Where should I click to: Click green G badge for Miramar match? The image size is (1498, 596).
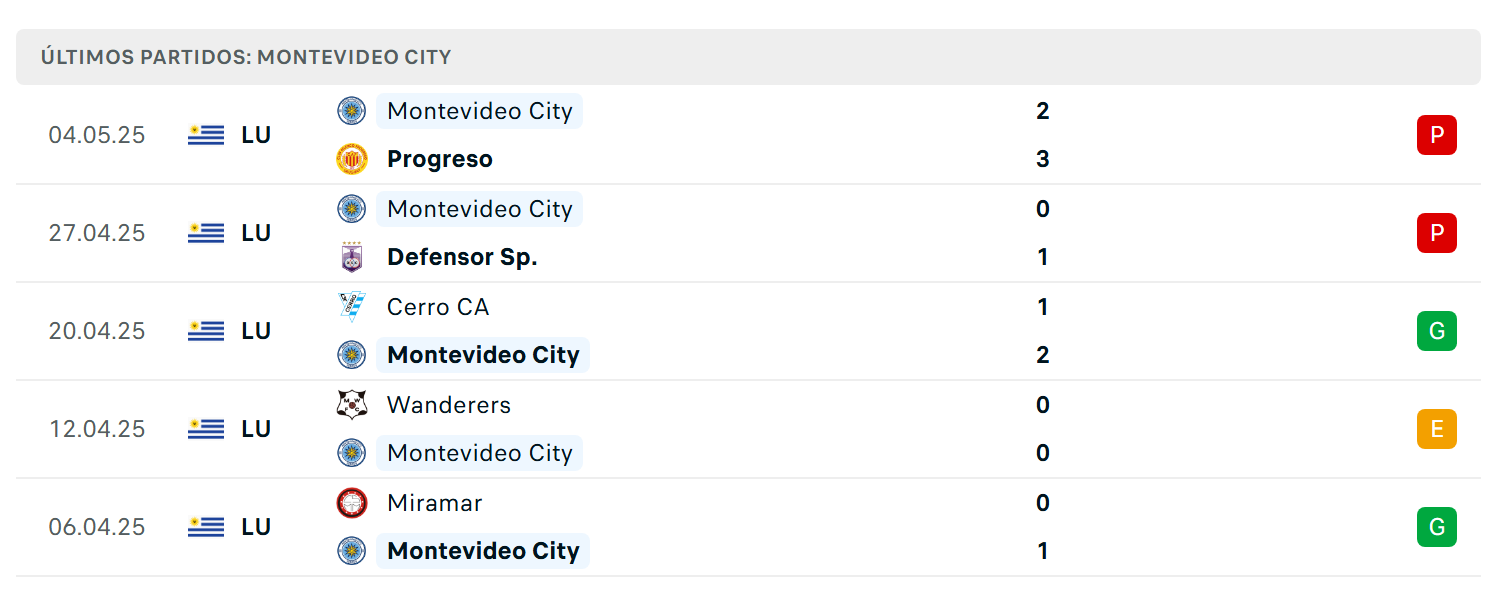click(1436, 527)
